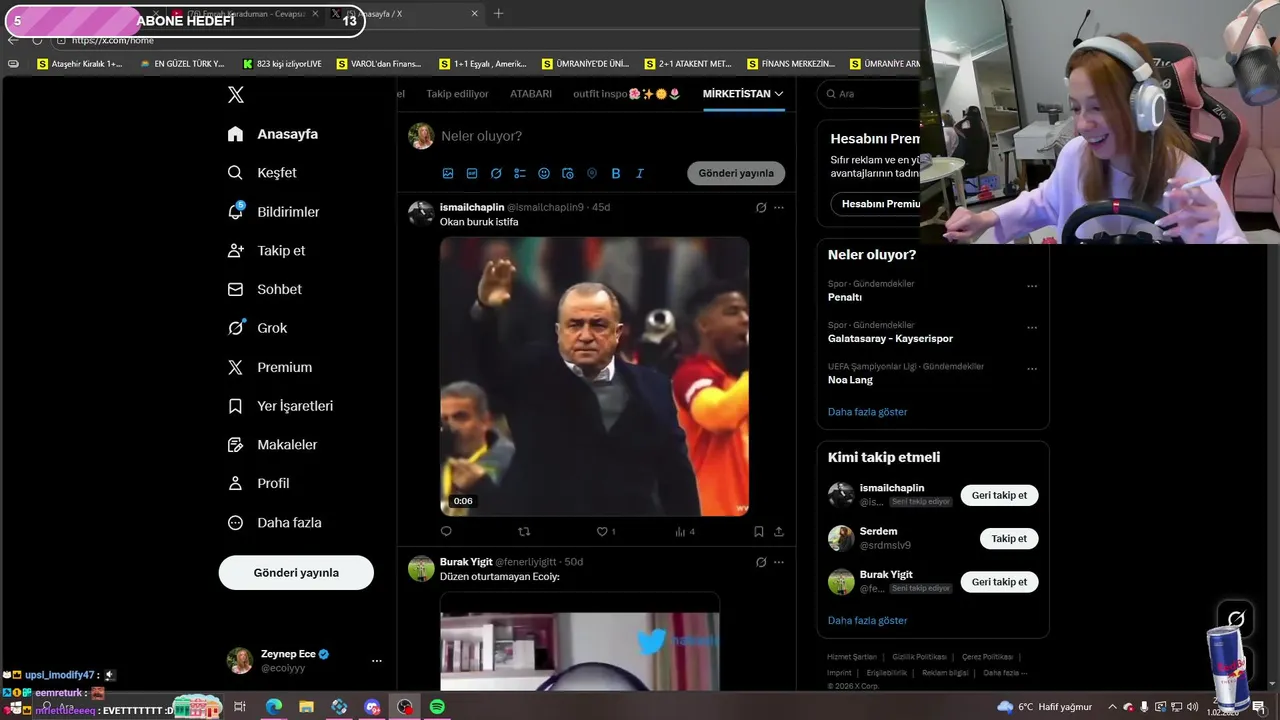Image resolution: width=1280 pixels, height=720 pixels.
Task: Follow back ismailchaplin with Geri takip et
Action: (999, 496)
